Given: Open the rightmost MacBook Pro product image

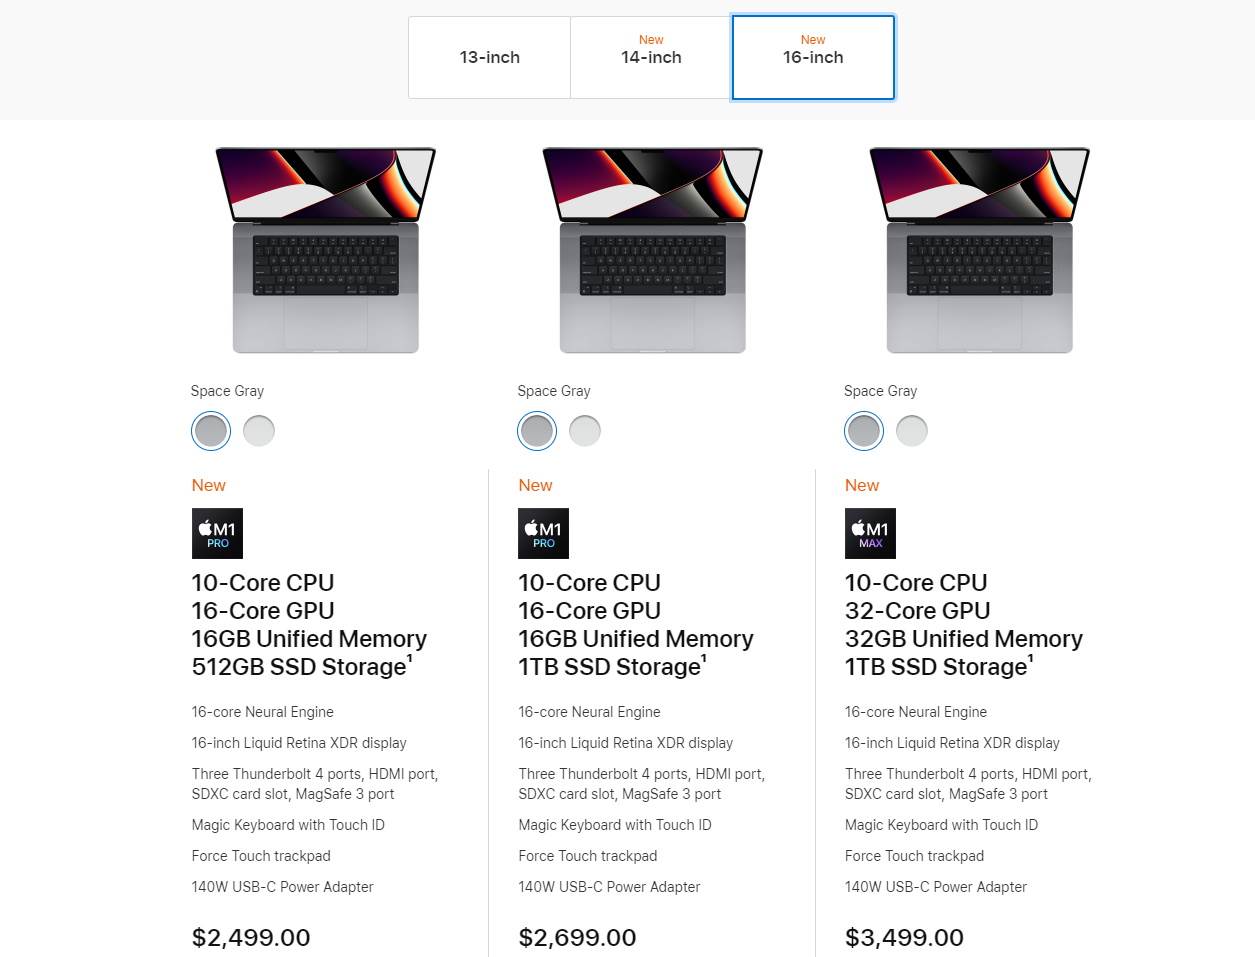Looking at the screenshot, I should (x=979, y=250).
